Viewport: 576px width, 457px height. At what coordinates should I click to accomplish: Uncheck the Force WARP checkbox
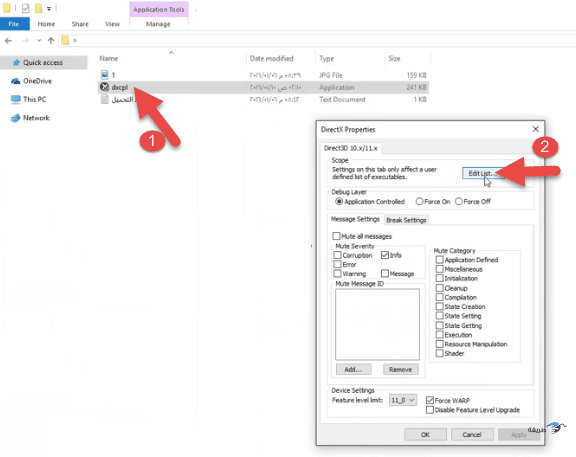(x=430, y=400)
